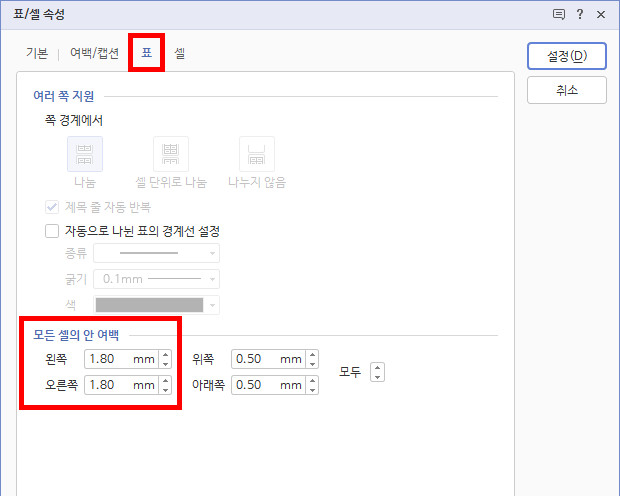
Task: Focus the 아래쪽 margin input field
Action: [x=268, y=385]
